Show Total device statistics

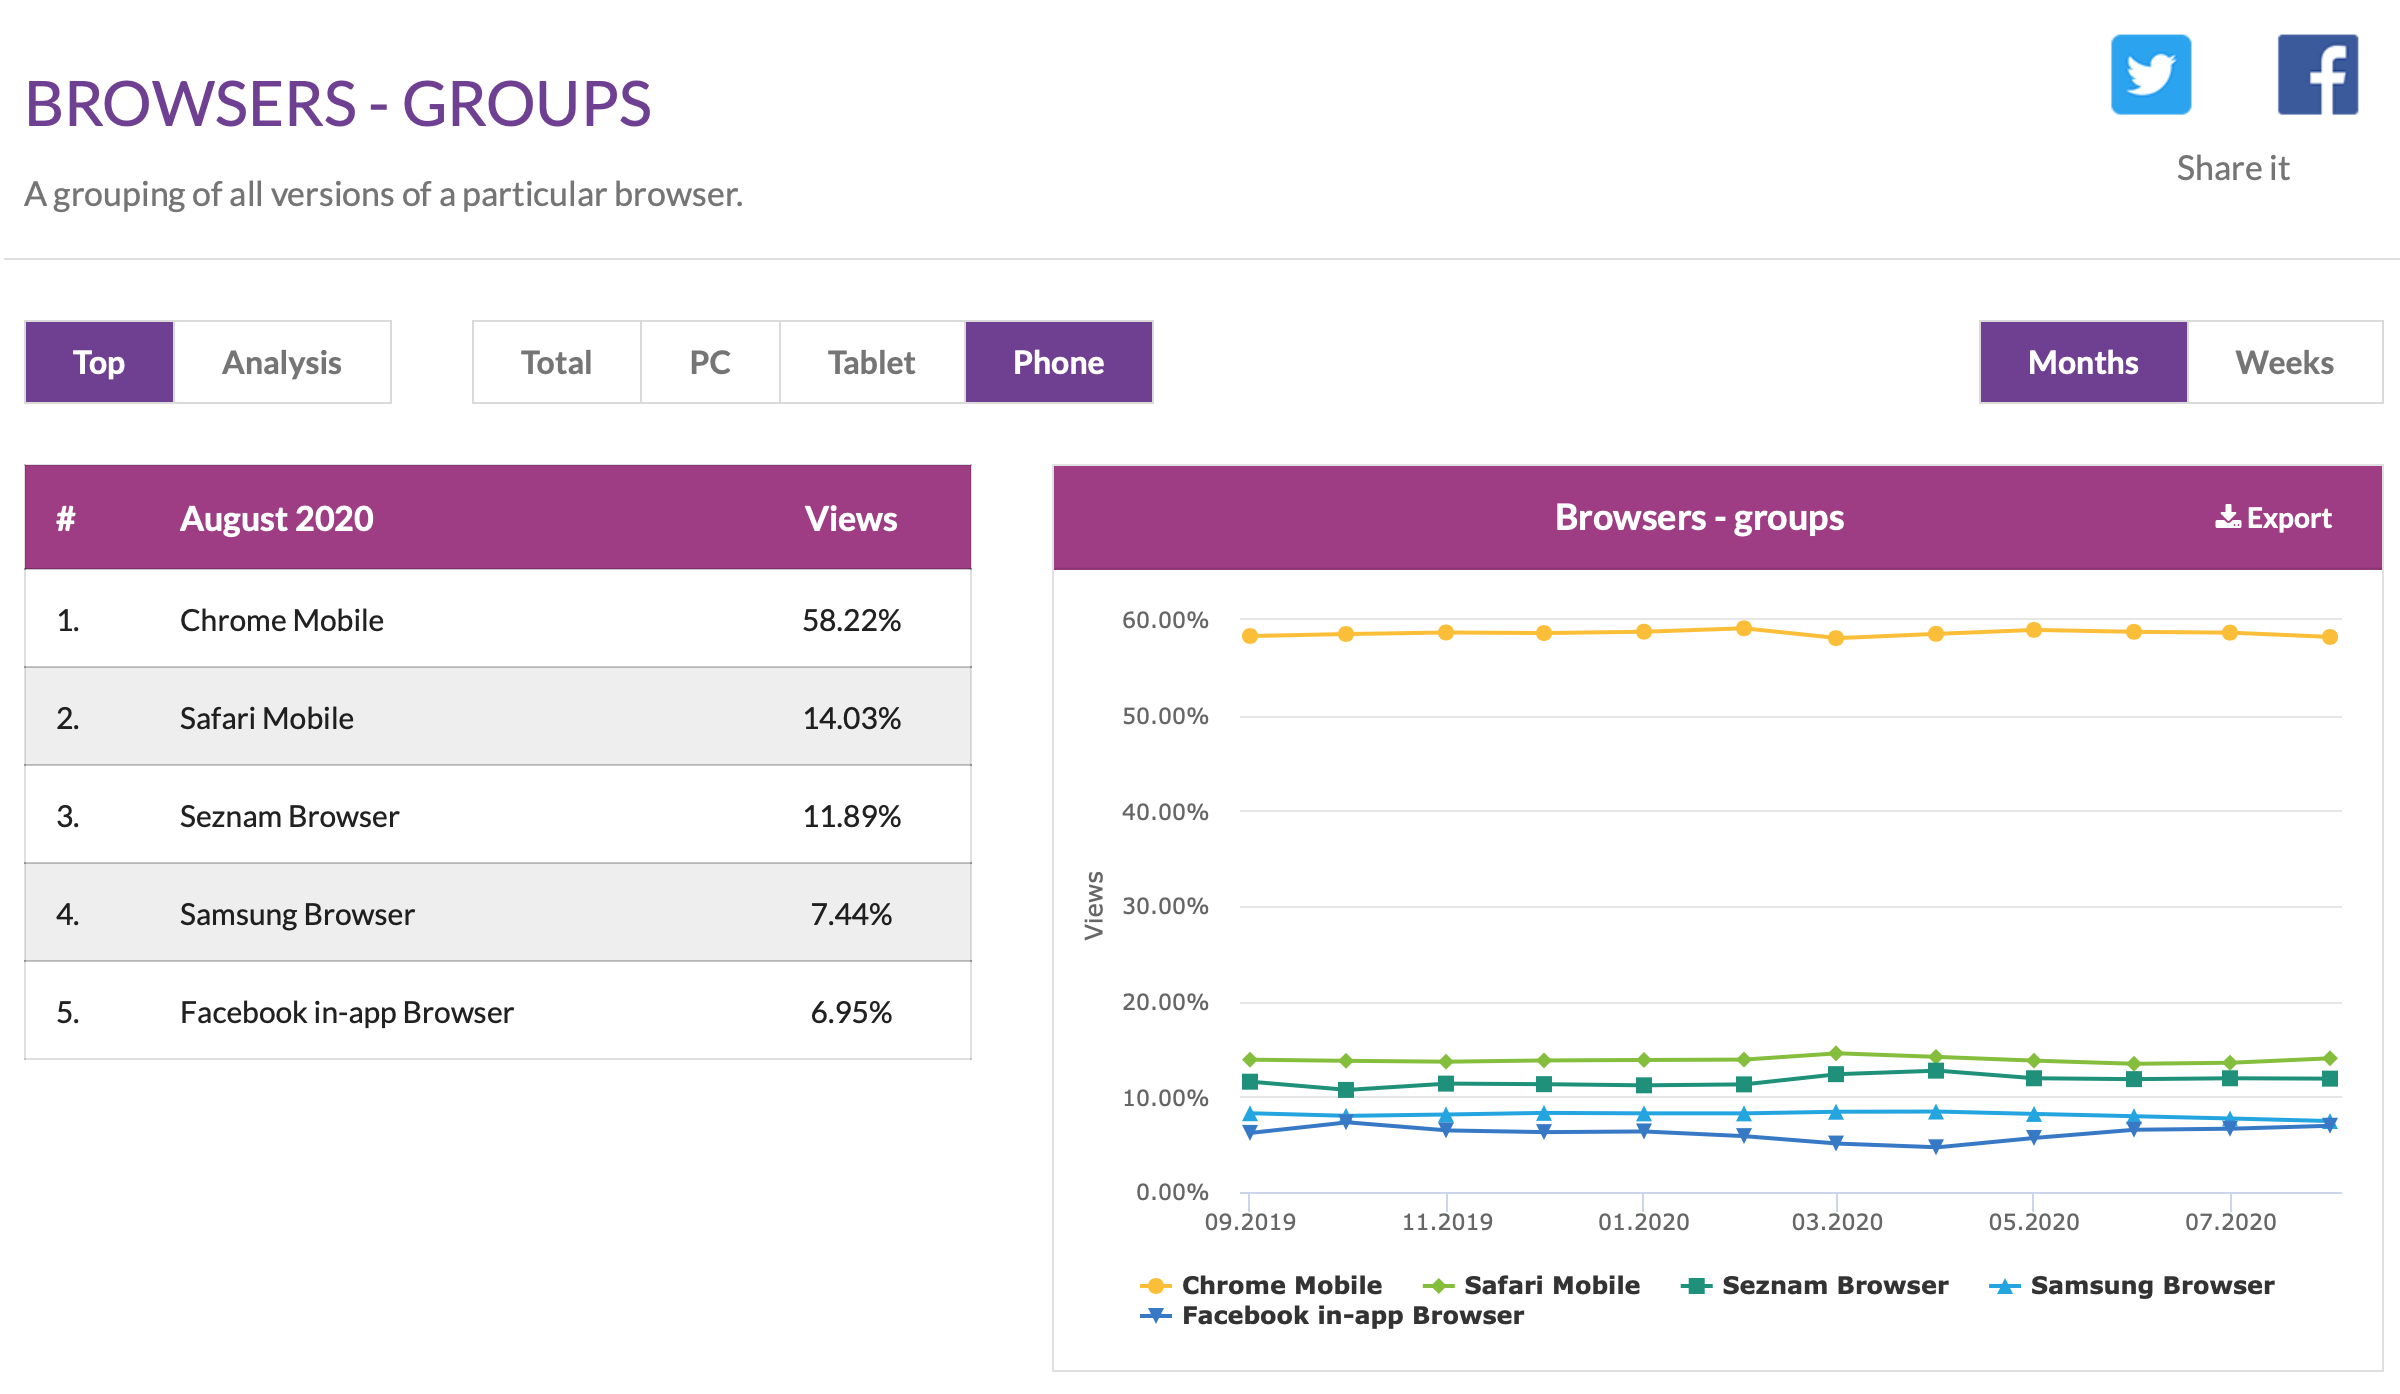click(556, 362)
